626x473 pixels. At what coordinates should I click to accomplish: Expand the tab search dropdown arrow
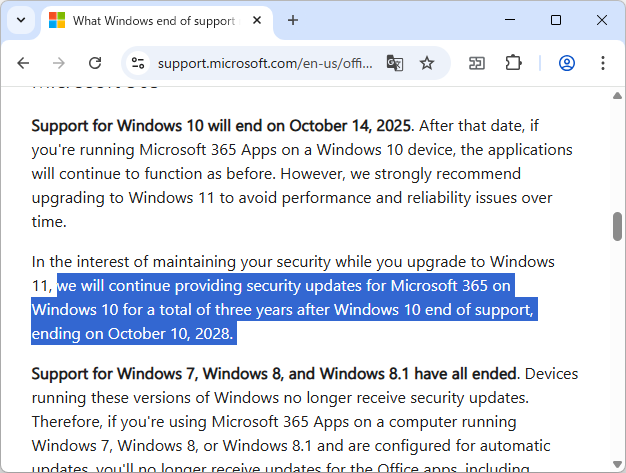click(21, 20)
